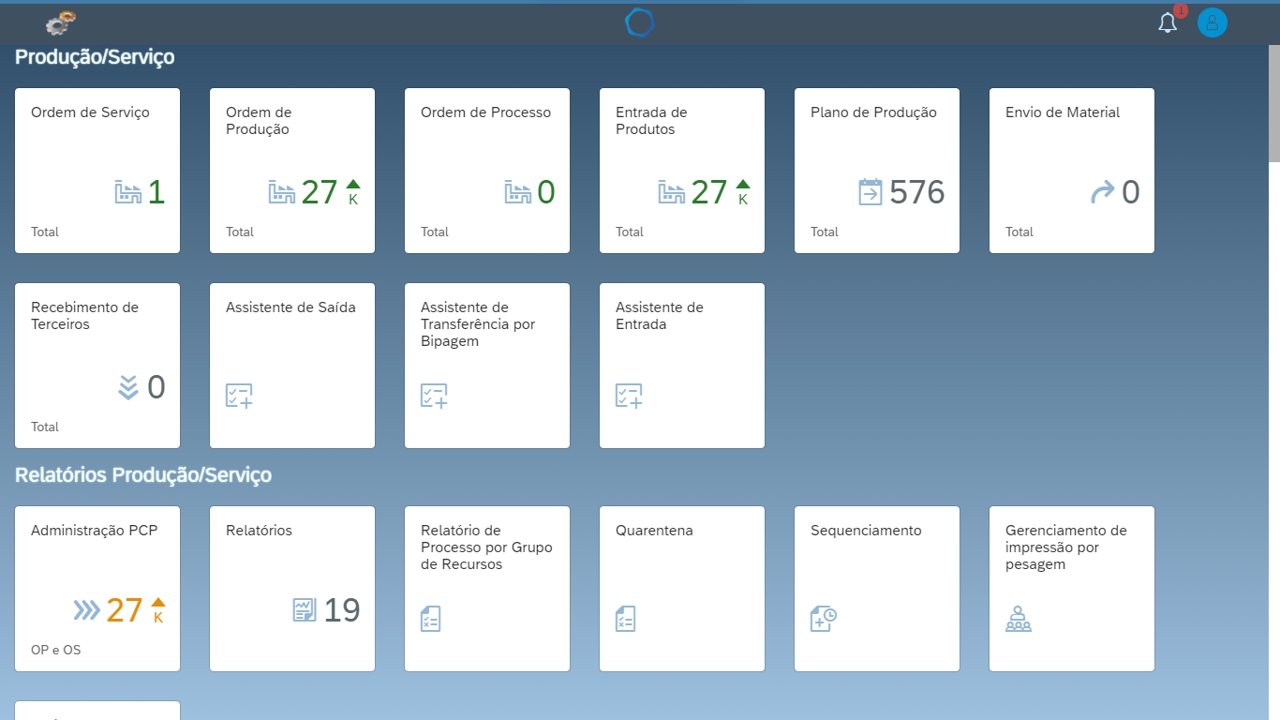1280x720 pixels.
Task: Open the Ordem de Serviço tile
Action: pos(97,170)
